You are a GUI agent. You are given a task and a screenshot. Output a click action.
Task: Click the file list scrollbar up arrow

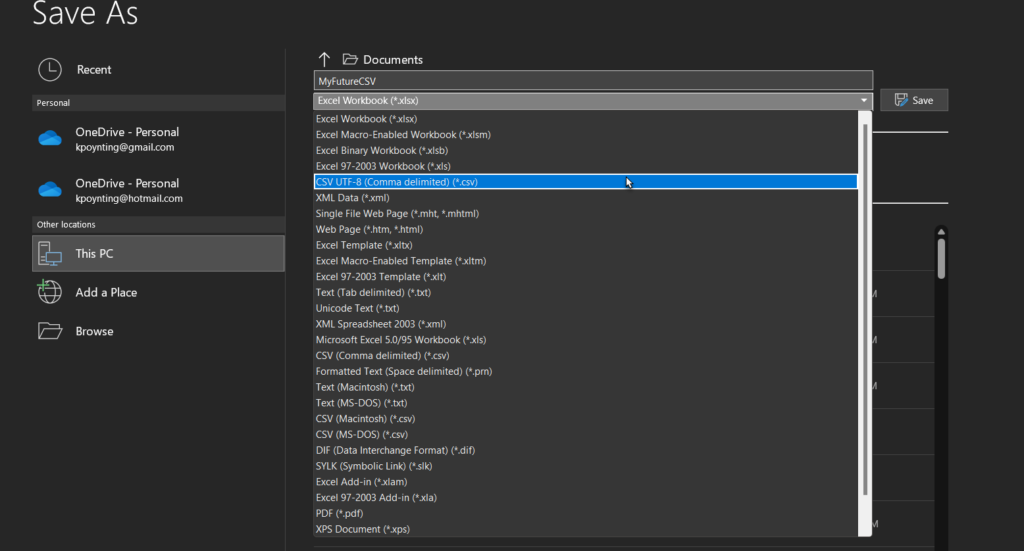[x=941, y=231]
